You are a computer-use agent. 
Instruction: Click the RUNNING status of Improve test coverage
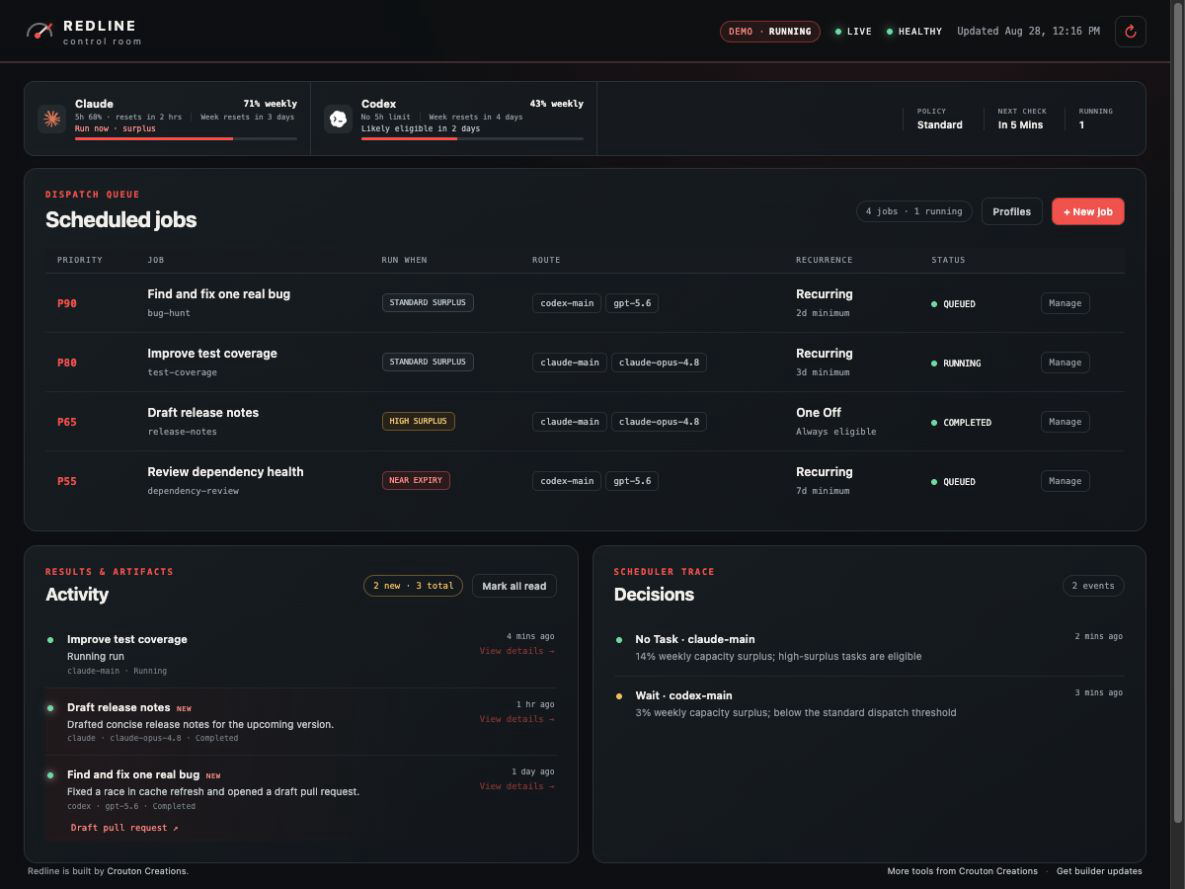tap(956, 364)
